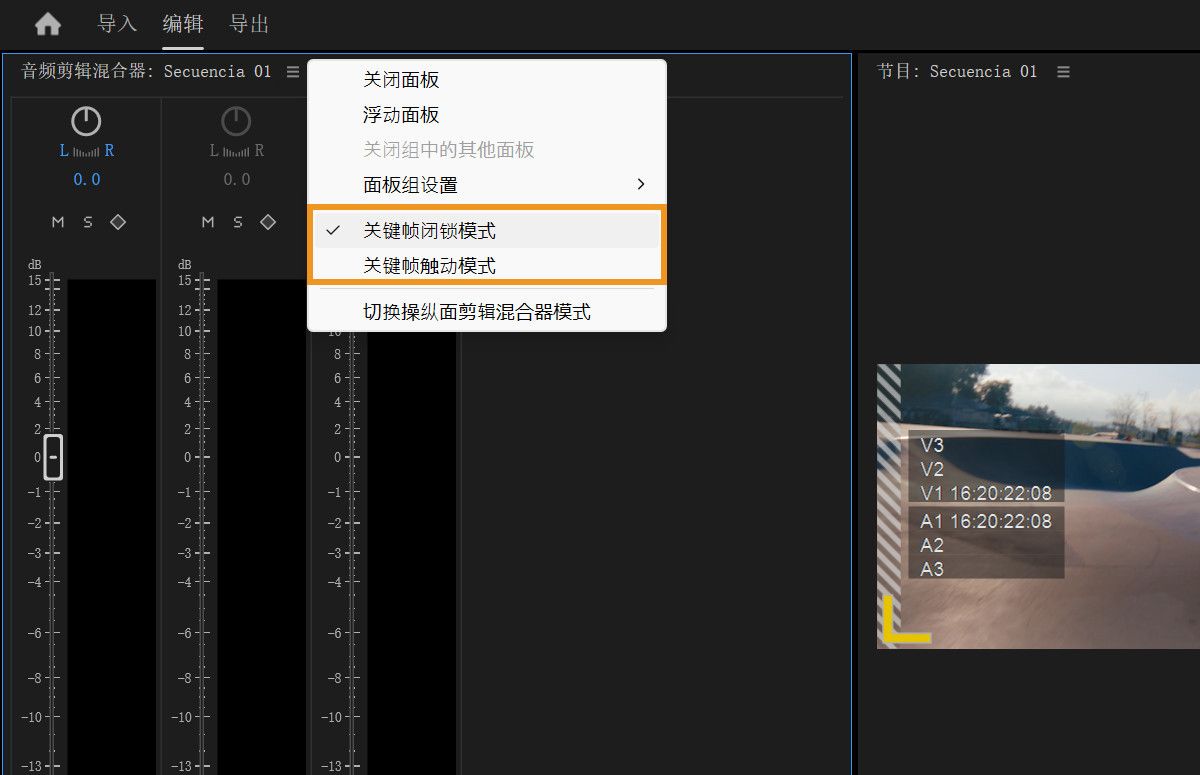Click the L/R pan indicator of first channel
The height and width of the screenshot is (775, 1200).
(x=86, y=151)
